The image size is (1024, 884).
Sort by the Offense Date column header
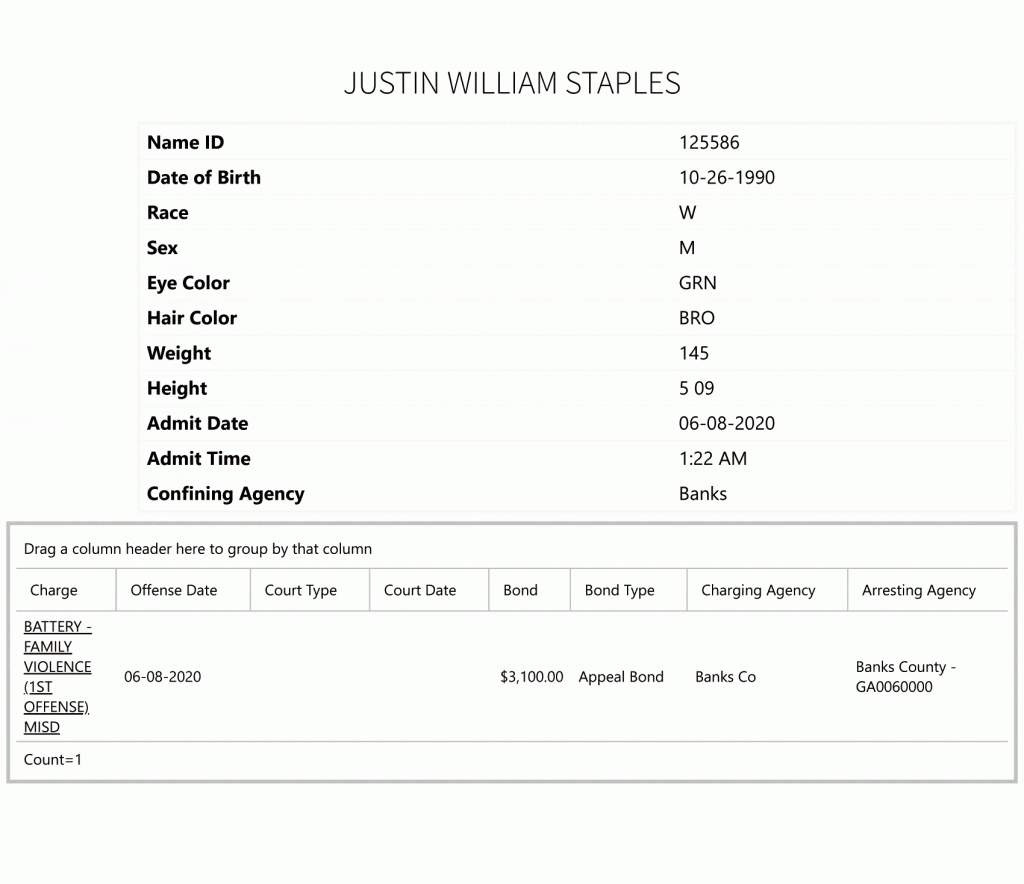point(184,590)
